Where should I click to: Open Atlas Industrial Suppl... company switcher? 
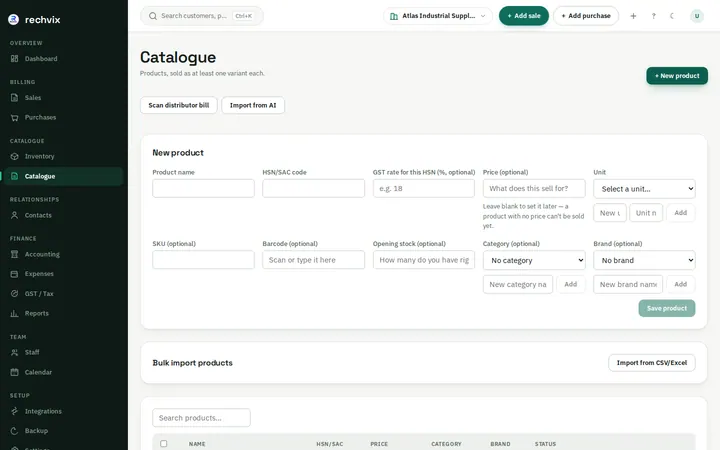click(438, 16)
